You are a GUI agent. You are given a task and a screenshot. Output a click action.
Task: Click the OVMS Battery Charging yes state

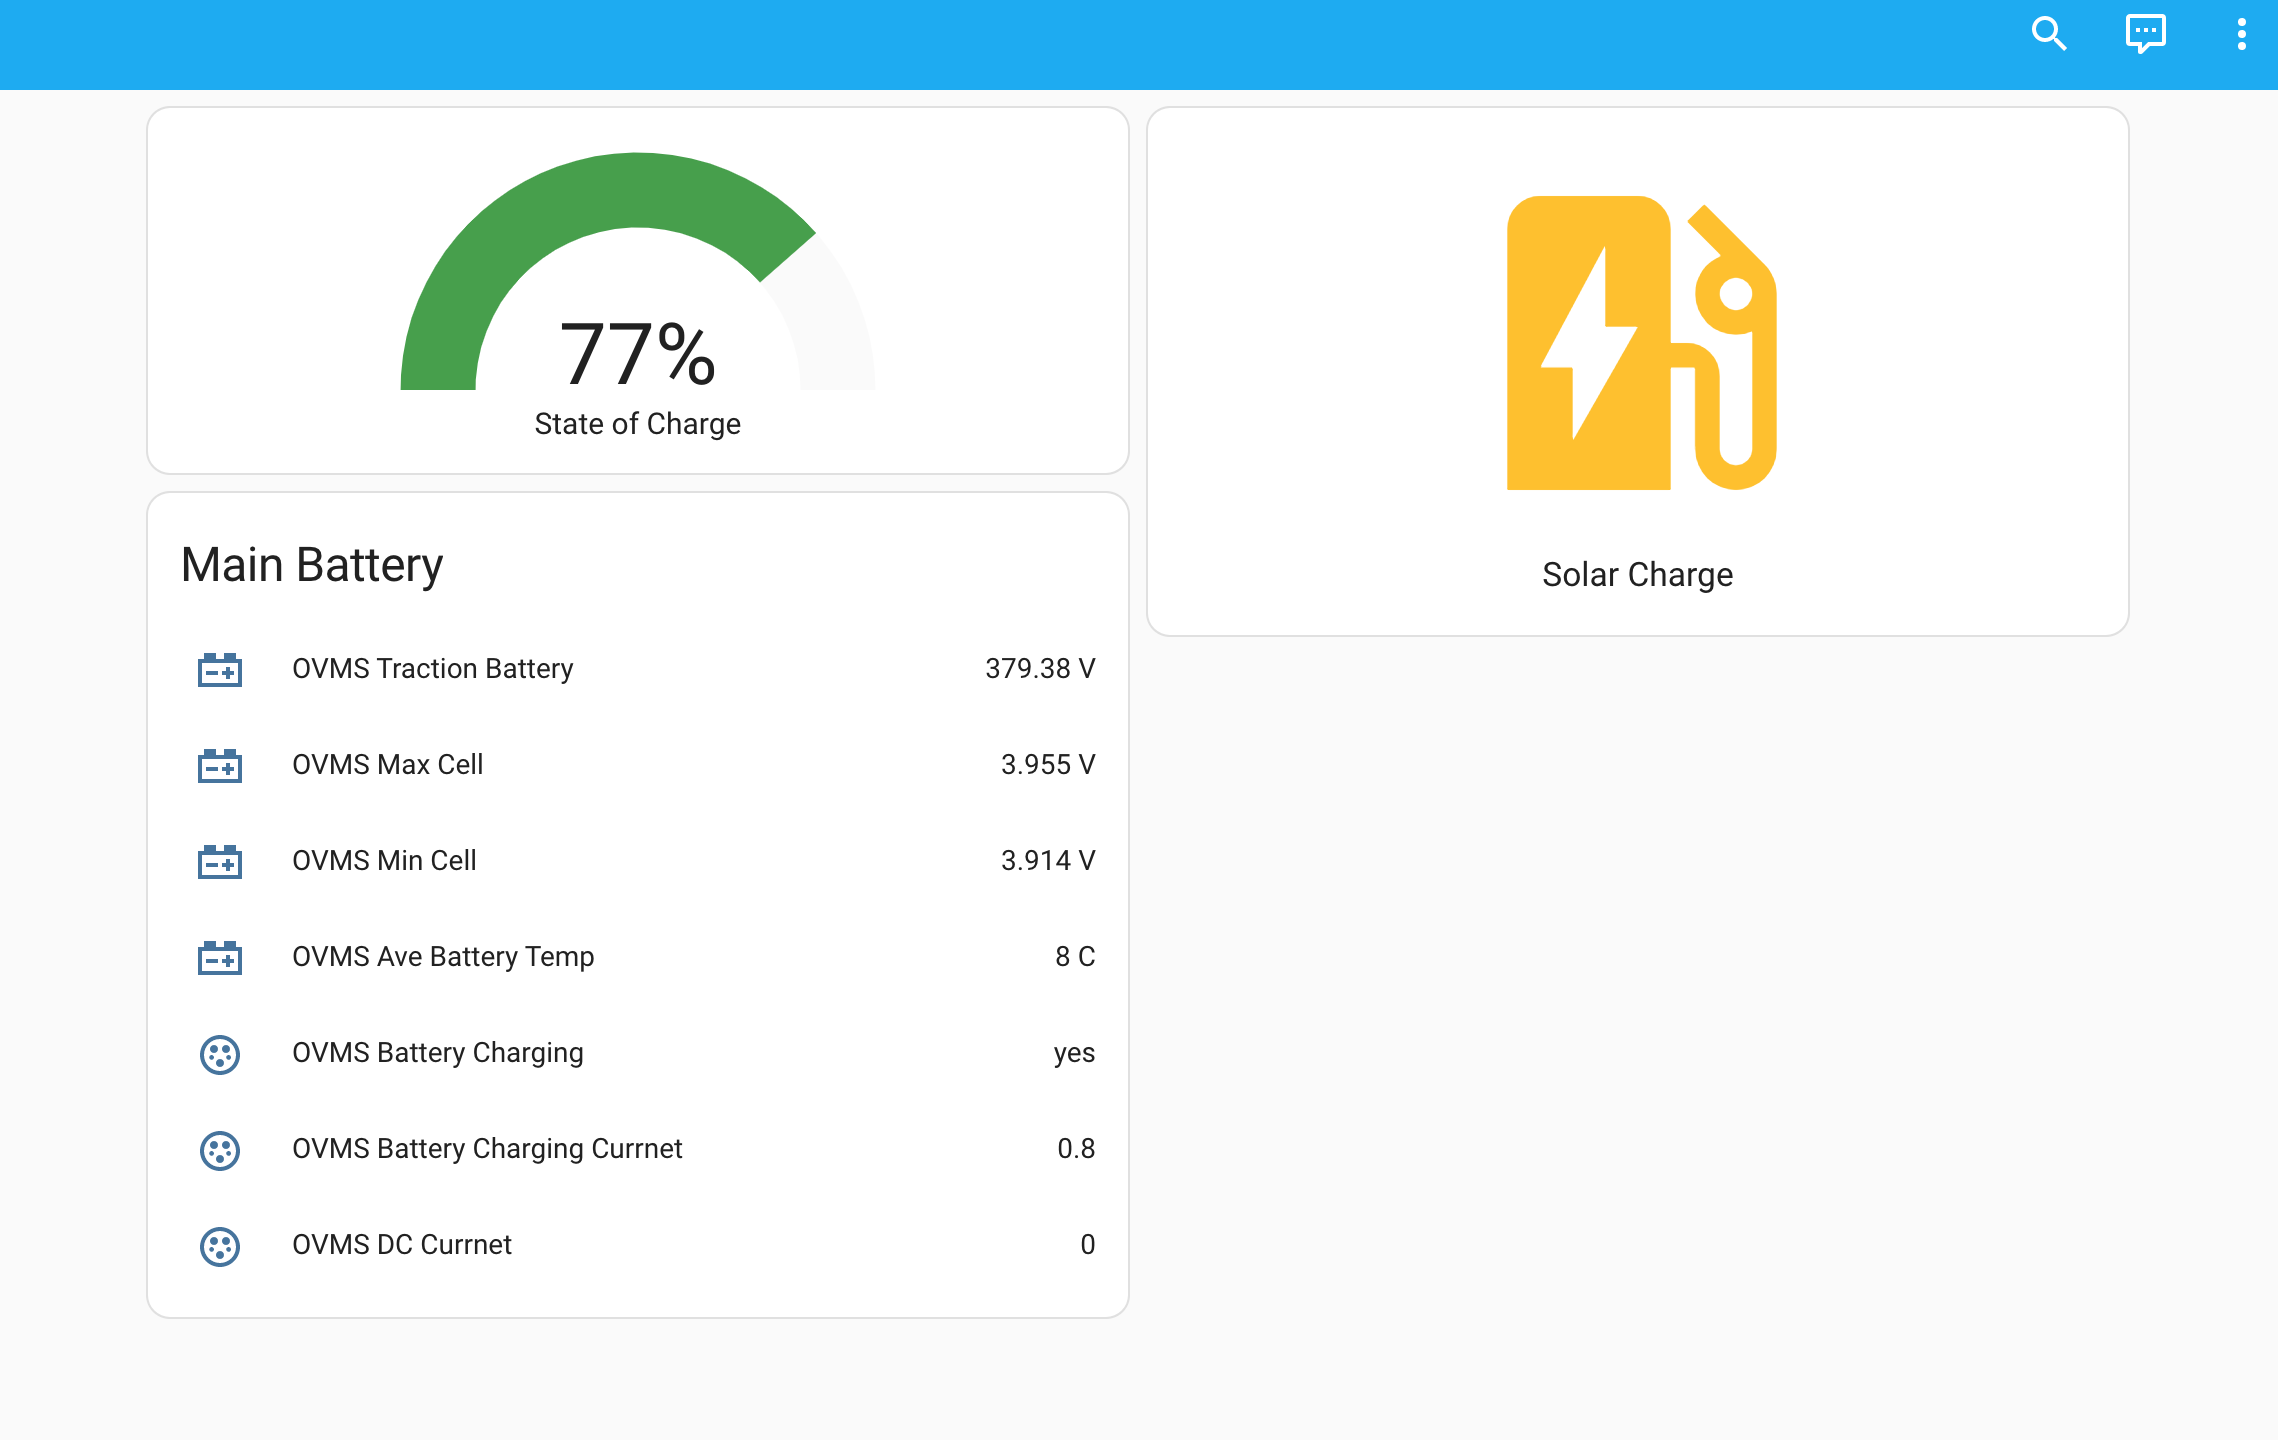(x=1073, y=1053)
